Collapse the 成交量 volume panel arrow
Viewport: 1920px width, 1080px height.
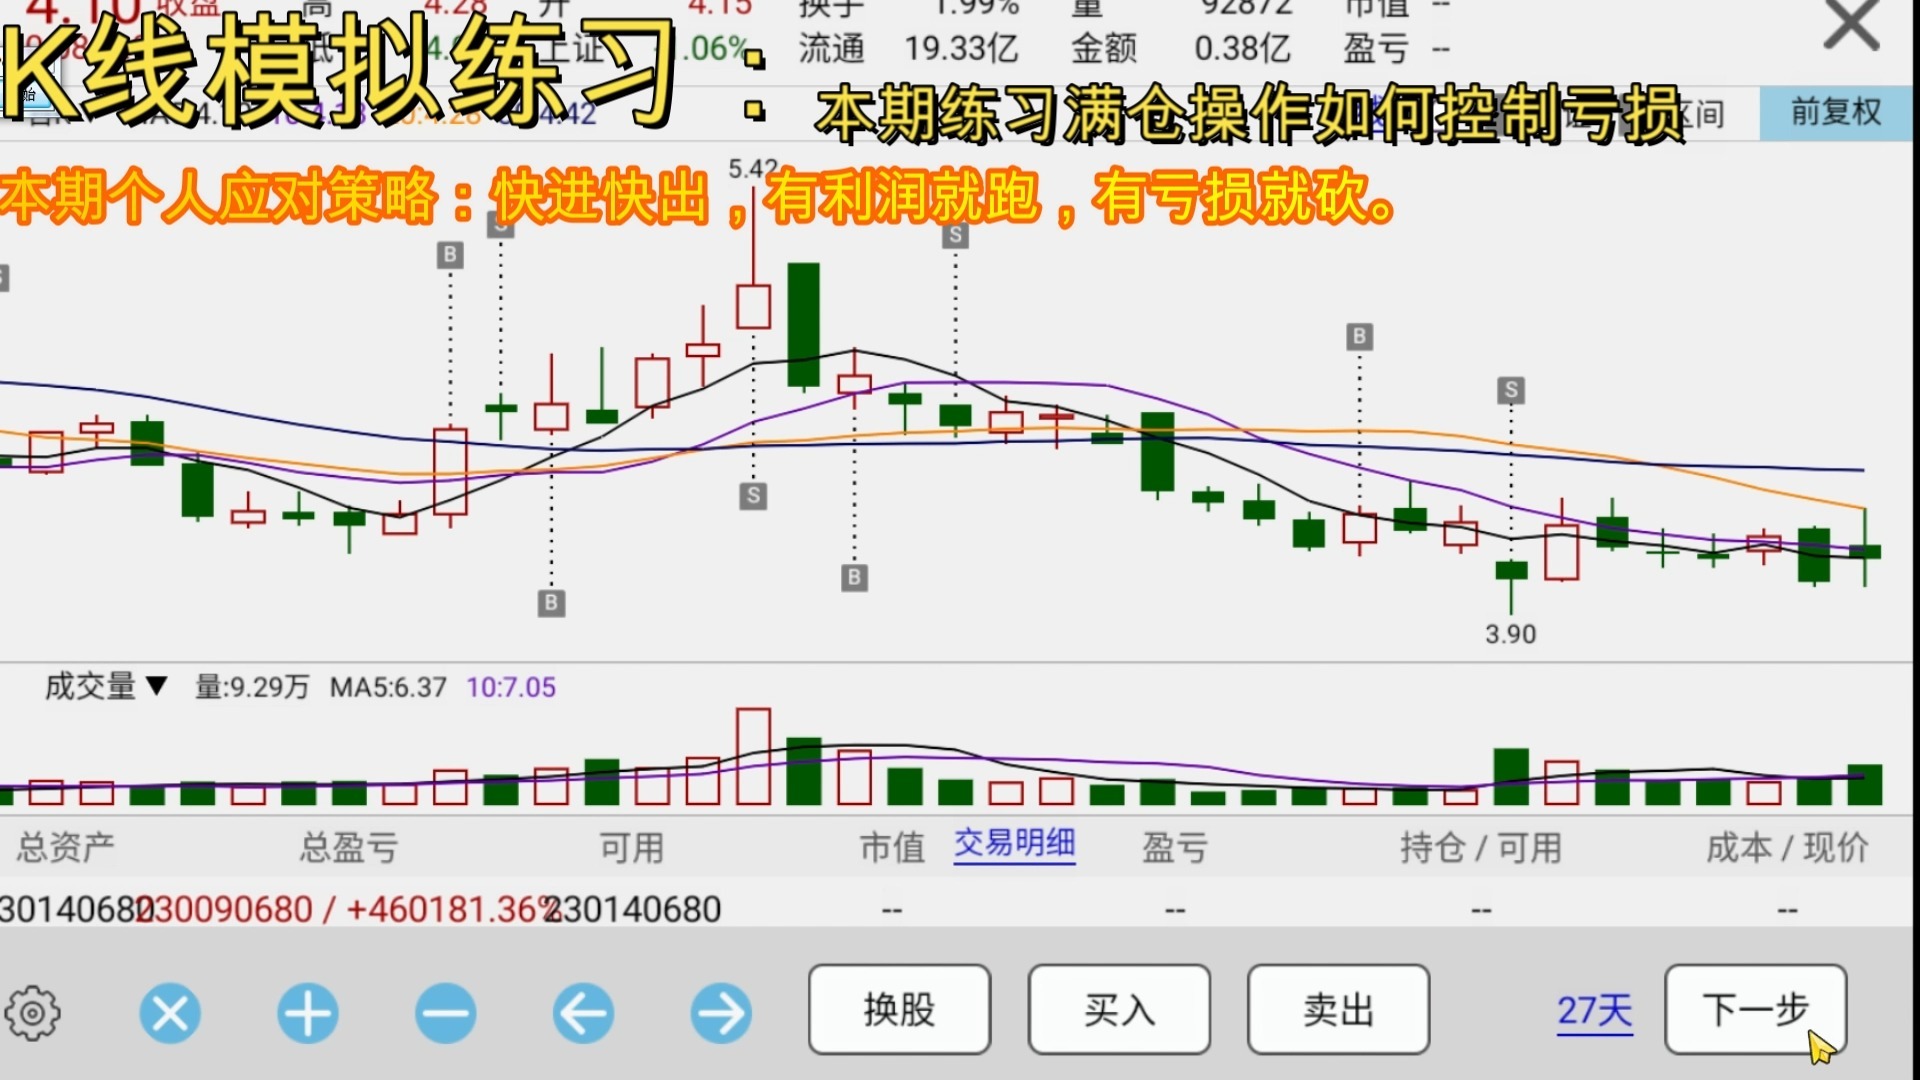tap(156, 688)
